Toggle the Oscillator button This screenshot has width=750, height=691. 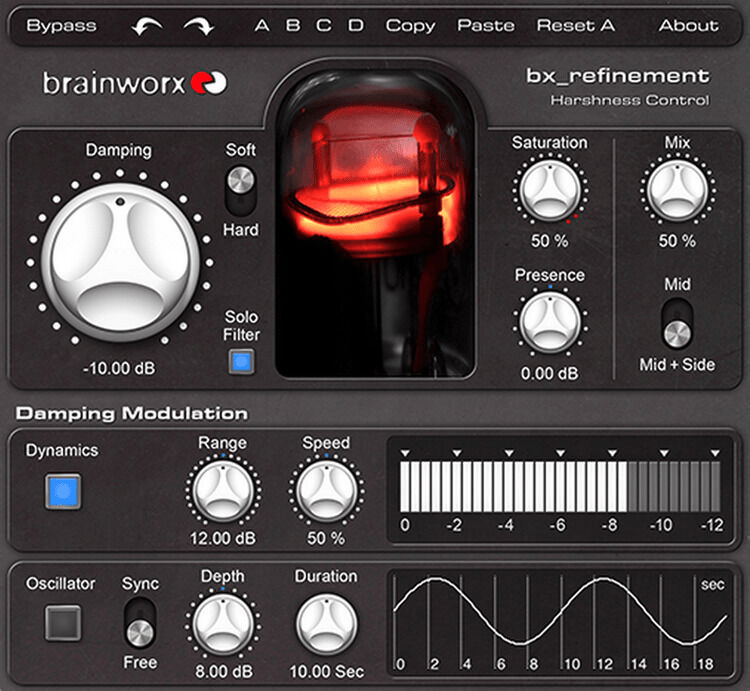(63, 623)
